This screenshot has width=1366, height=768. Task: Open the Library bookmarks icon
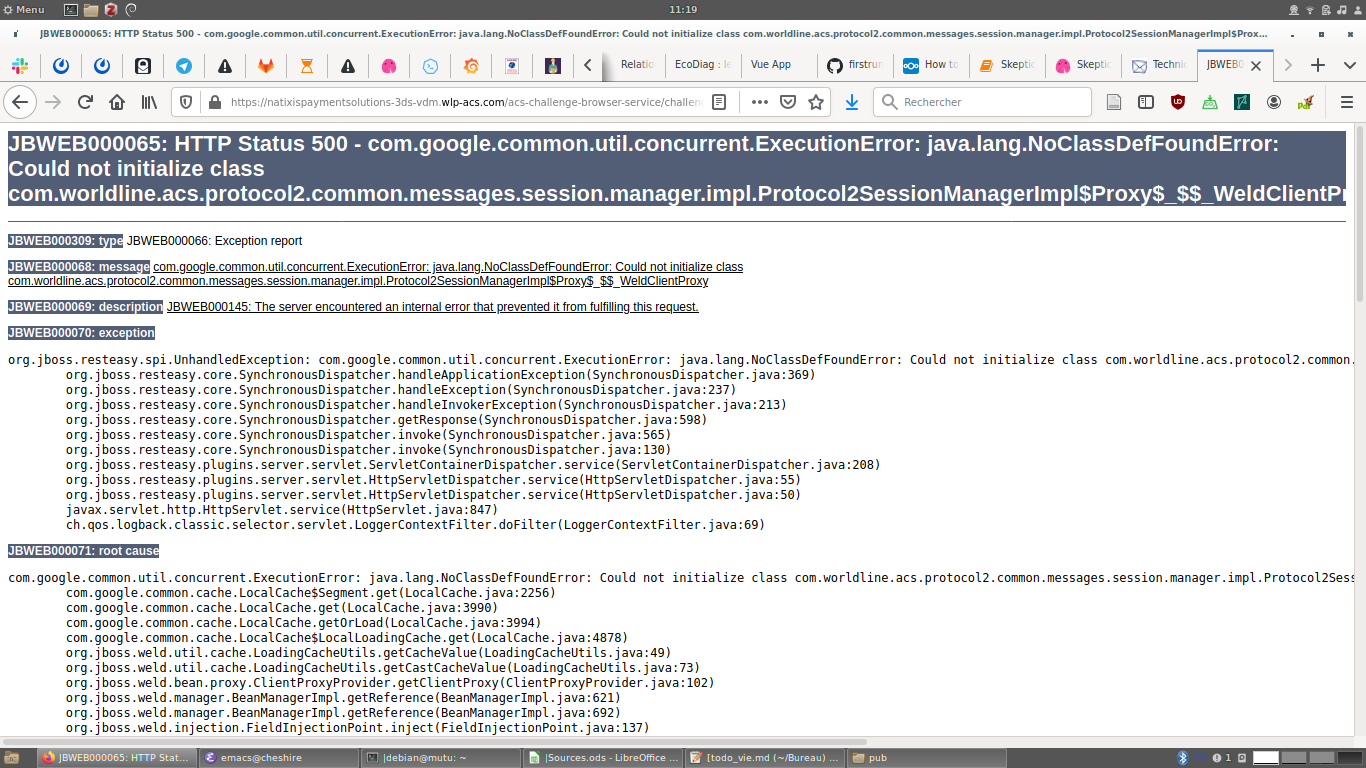click(149, 102)
